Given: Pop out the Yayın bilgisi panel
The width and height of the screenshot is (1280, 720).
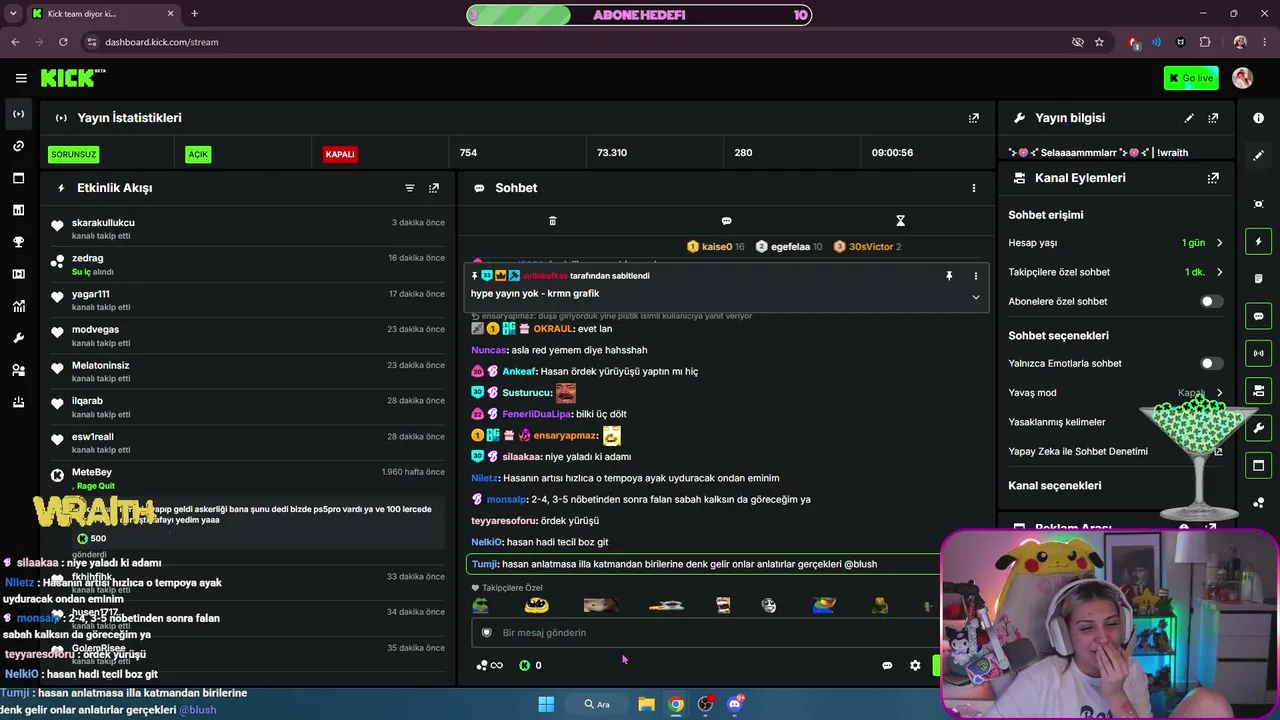Looking at the screenshot, I should pyautogui.click(x=1213, y=118).
